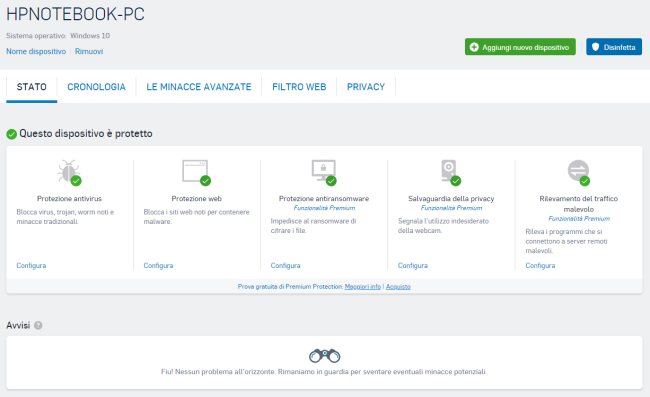Click 'Questo dispositivo è protetto' status text
This screenshot has height=397, width=650.
(86, 133)
